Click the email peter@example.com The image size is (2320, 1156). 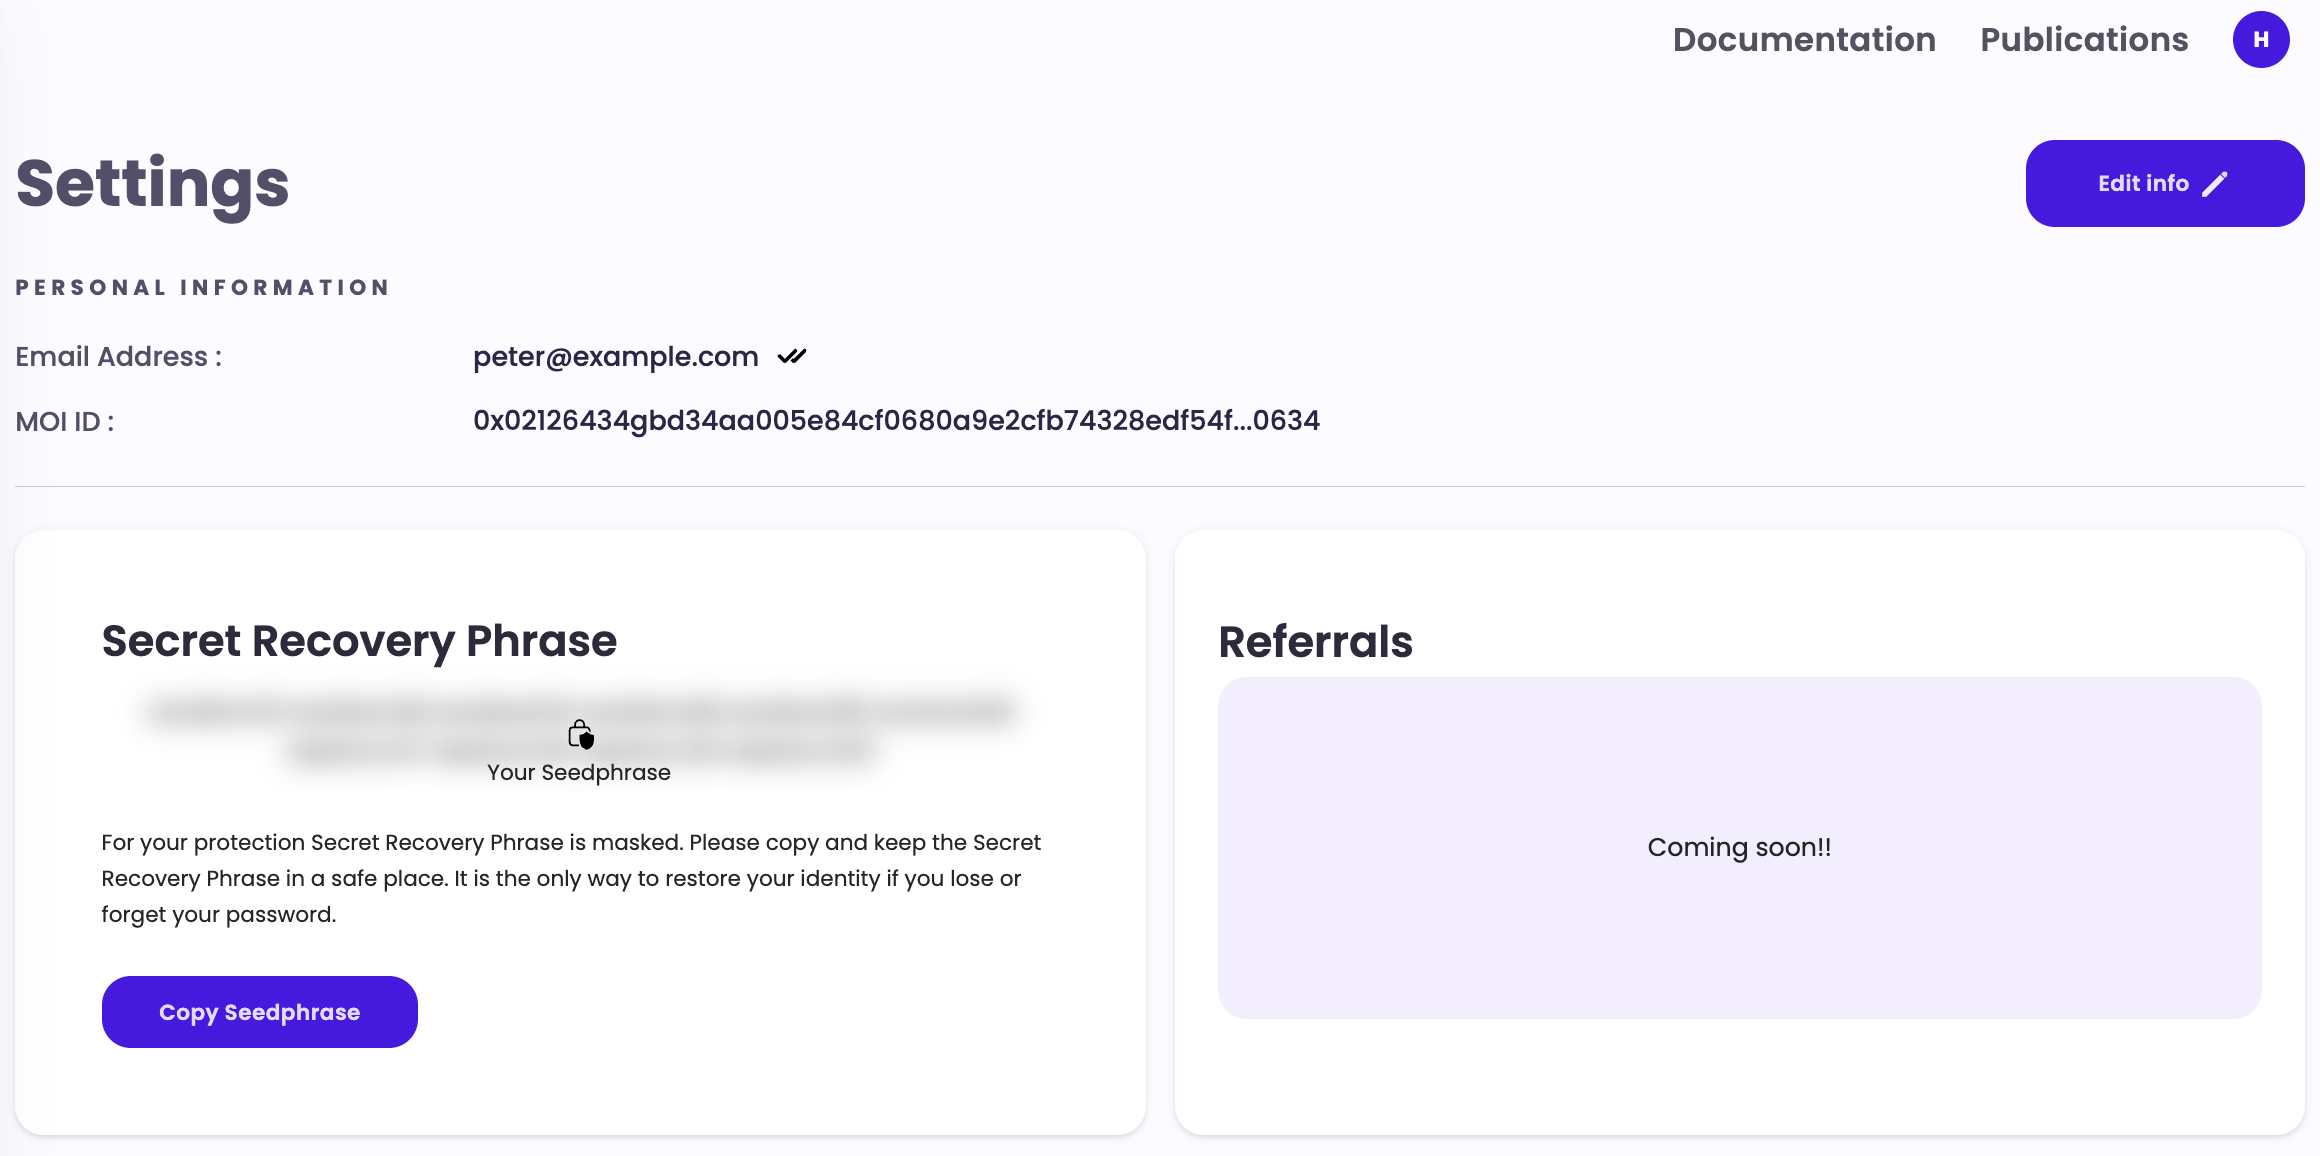pos(615,357)
